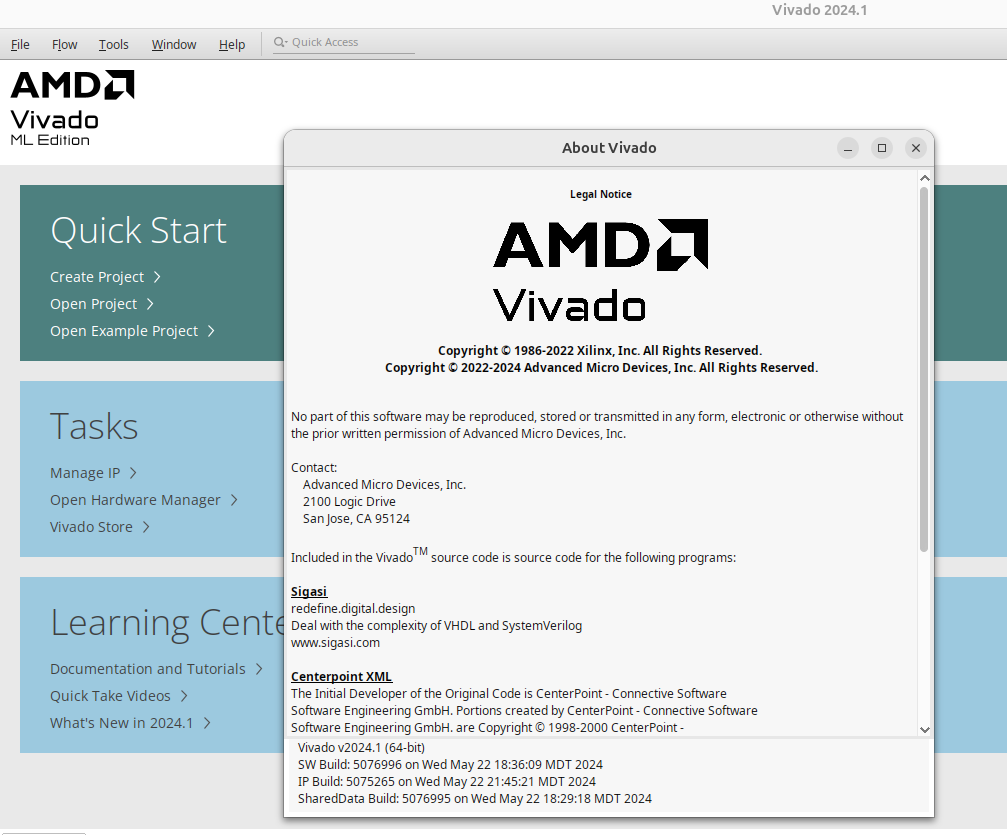The image size is (1007, 835).
Task: Click the chevron beside What's New in 2024.1
Action: [207, 723]
